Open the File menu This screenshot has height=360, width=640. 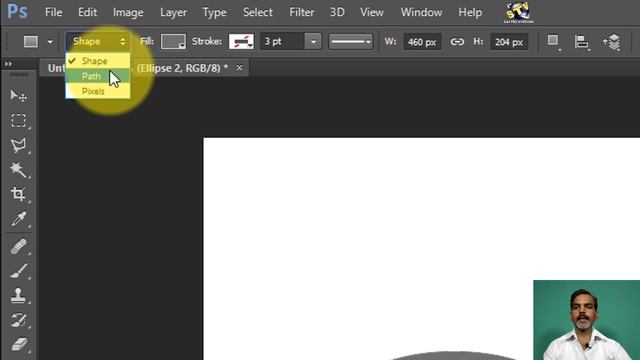pos(53,12)
